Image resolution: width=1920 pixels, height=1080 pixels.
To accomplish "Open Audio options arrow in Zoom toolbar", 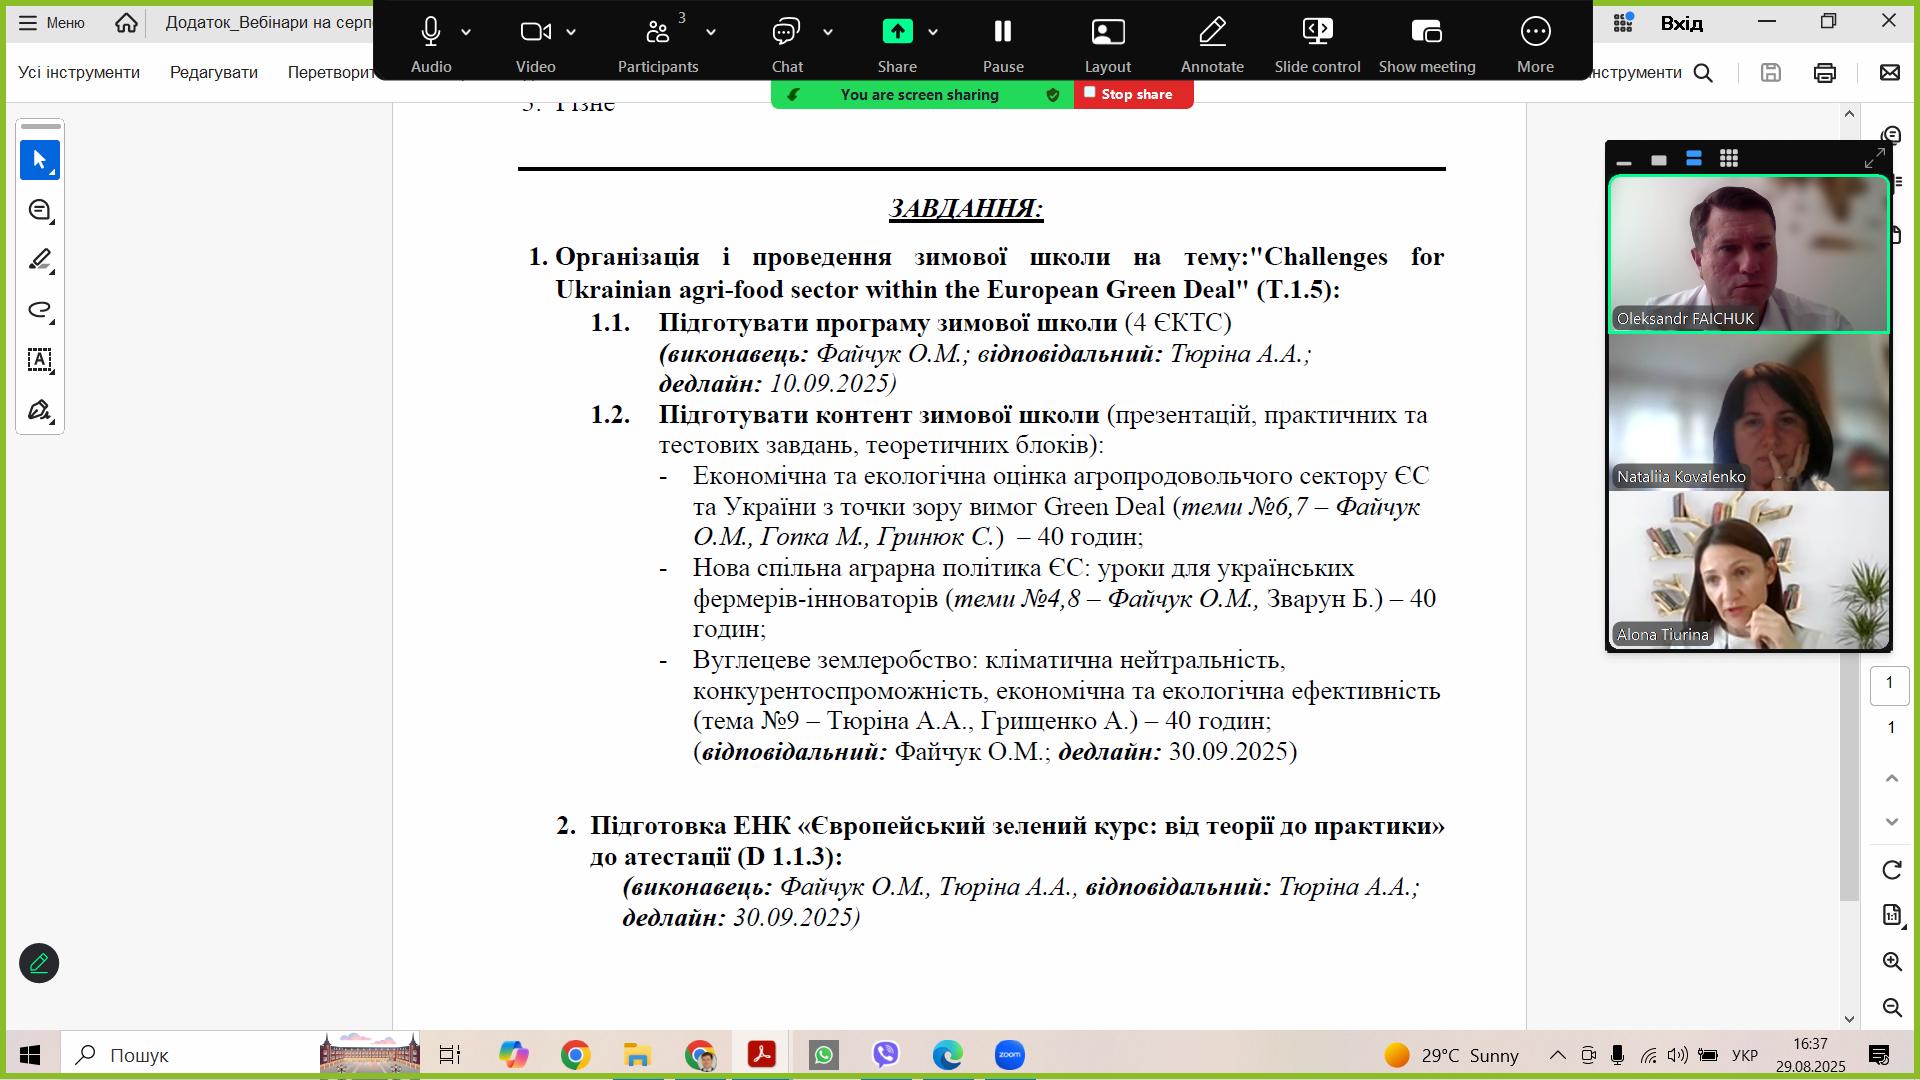I will [466, 33].
